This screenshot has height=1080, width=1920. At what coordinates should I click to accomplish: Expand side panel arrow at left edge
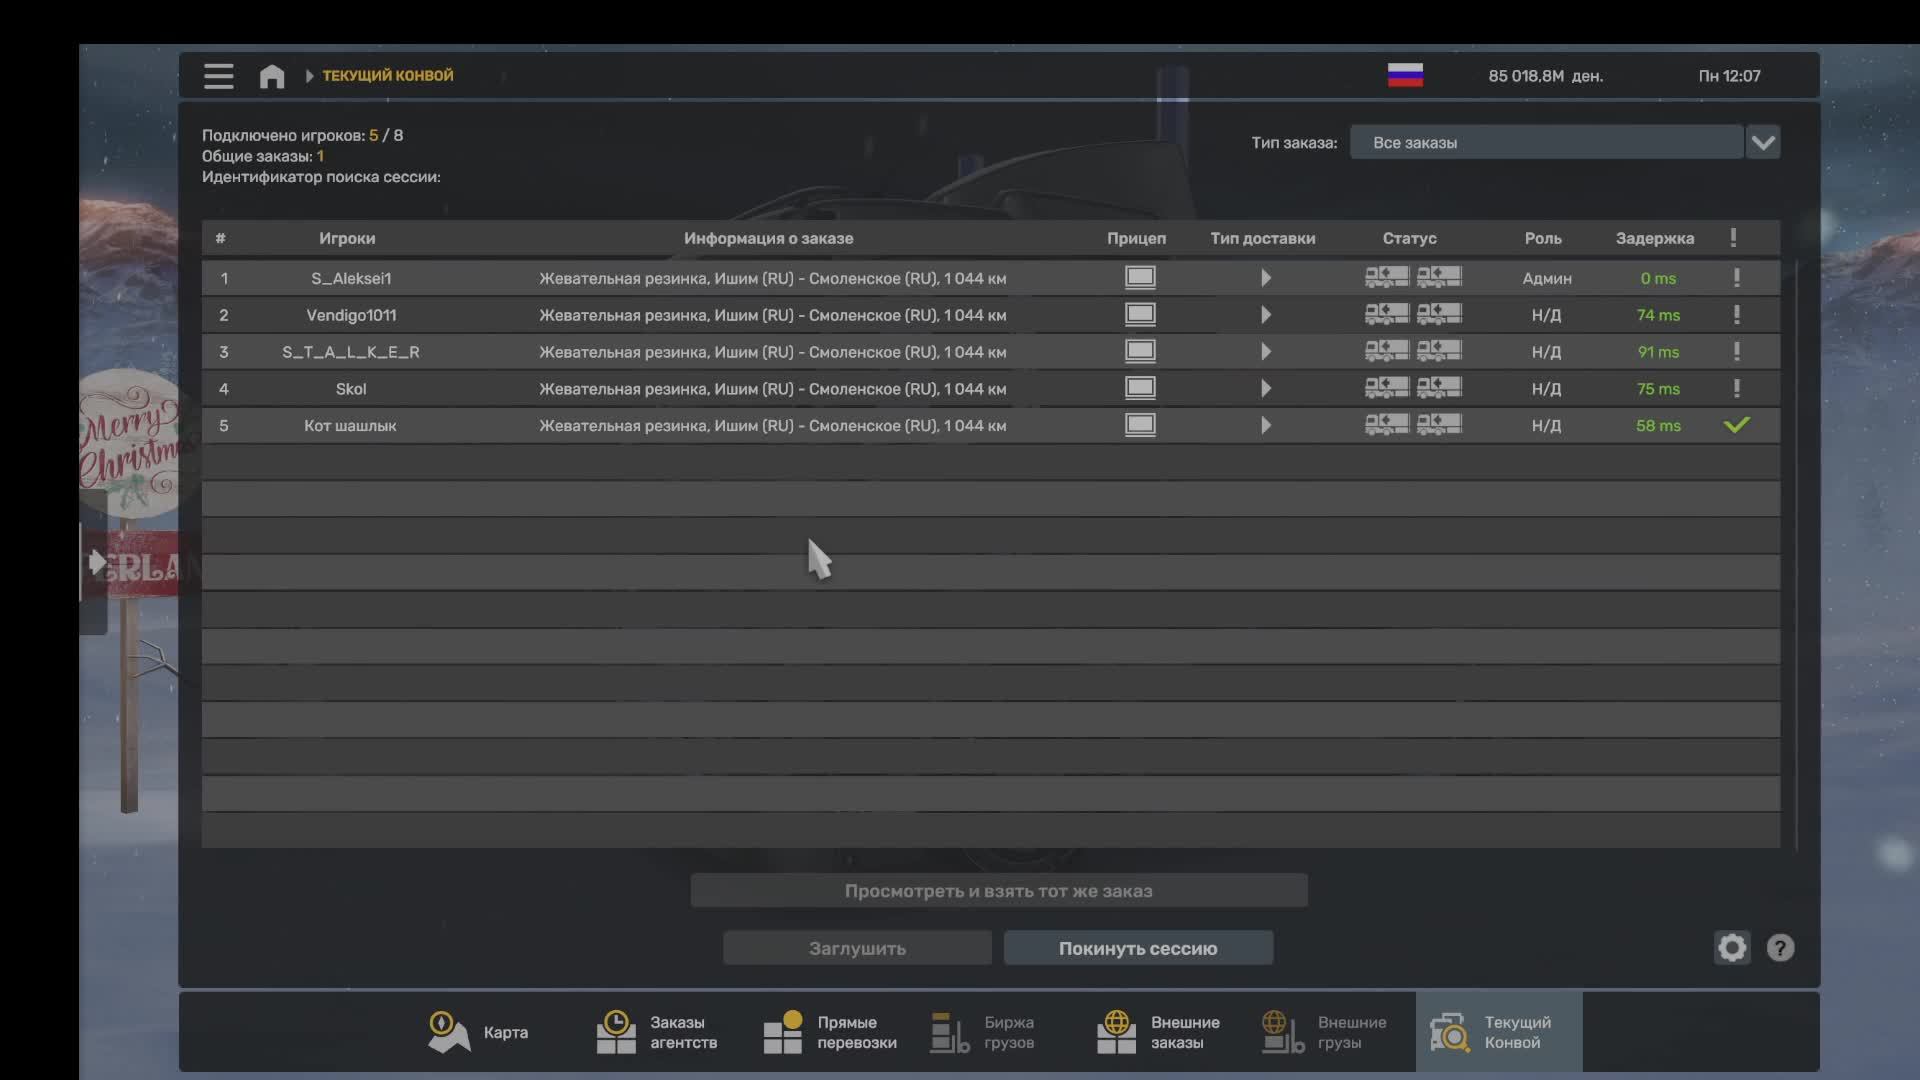coord(96,563)
